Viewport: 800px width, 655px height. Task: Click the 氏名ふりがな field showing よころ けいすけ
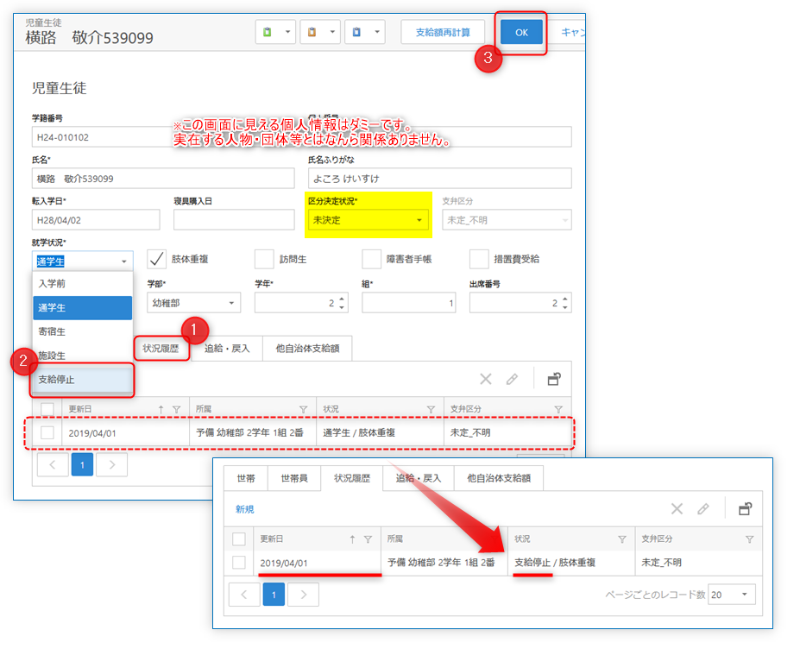pos(440,179)
